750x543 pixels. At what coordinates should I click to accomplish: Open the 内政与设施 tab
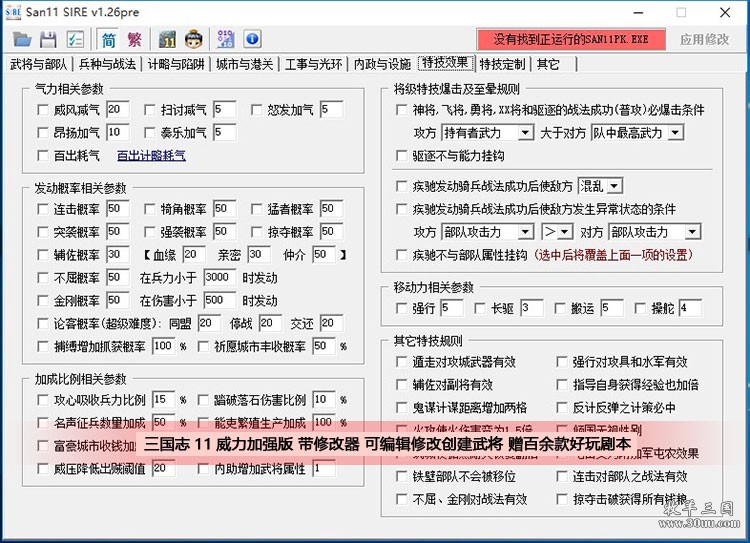(x=383, y=64)
